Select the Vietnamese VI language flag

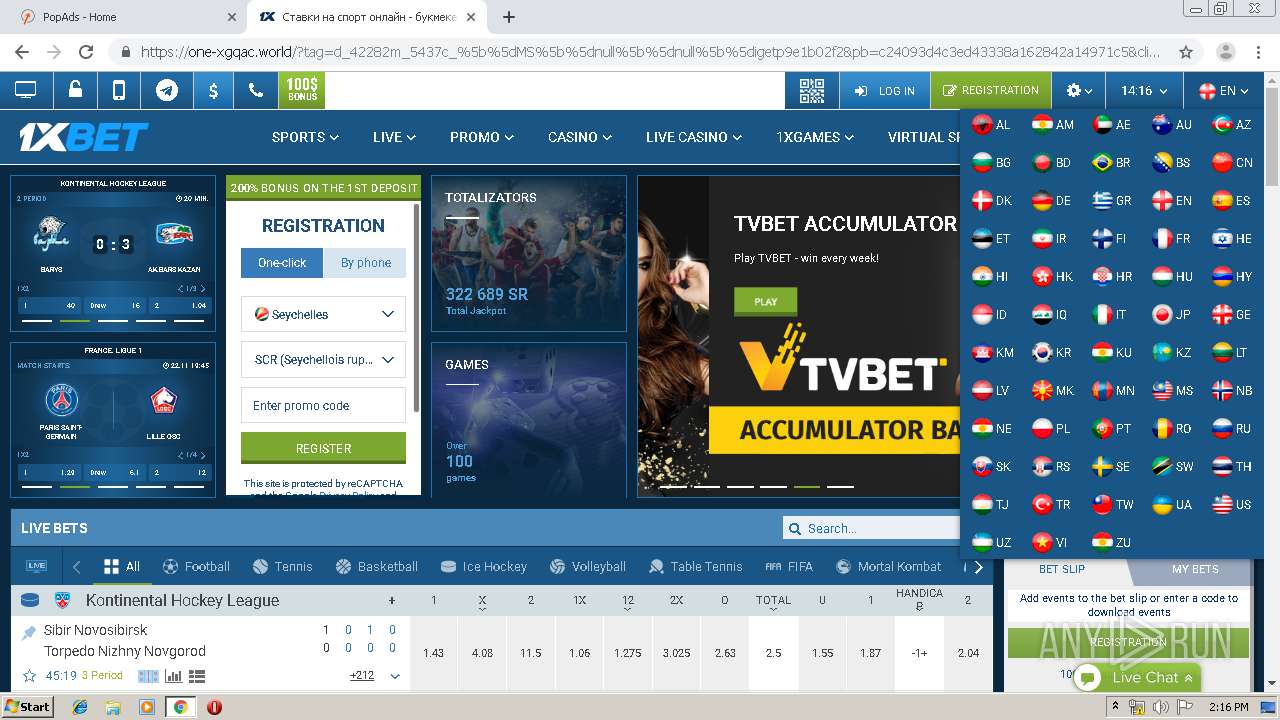coord(1051,542)
